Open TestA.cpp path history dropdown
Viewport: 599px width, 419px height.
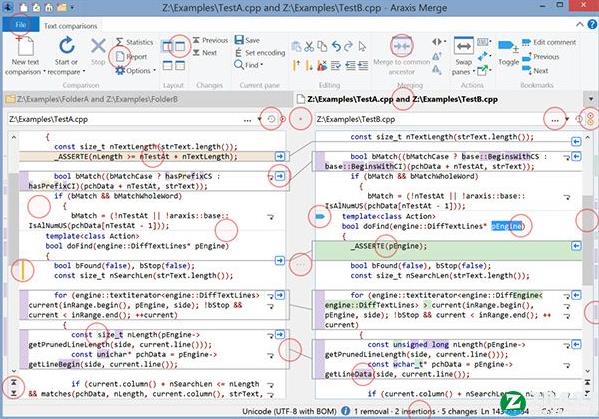(259, 119)
